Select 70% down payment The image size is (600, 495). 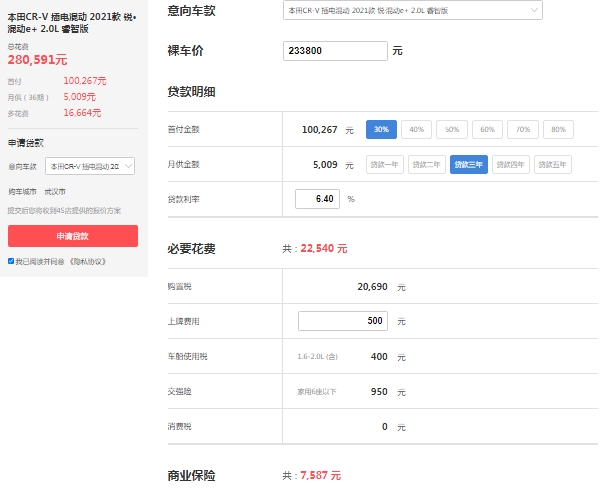point(522,130)
